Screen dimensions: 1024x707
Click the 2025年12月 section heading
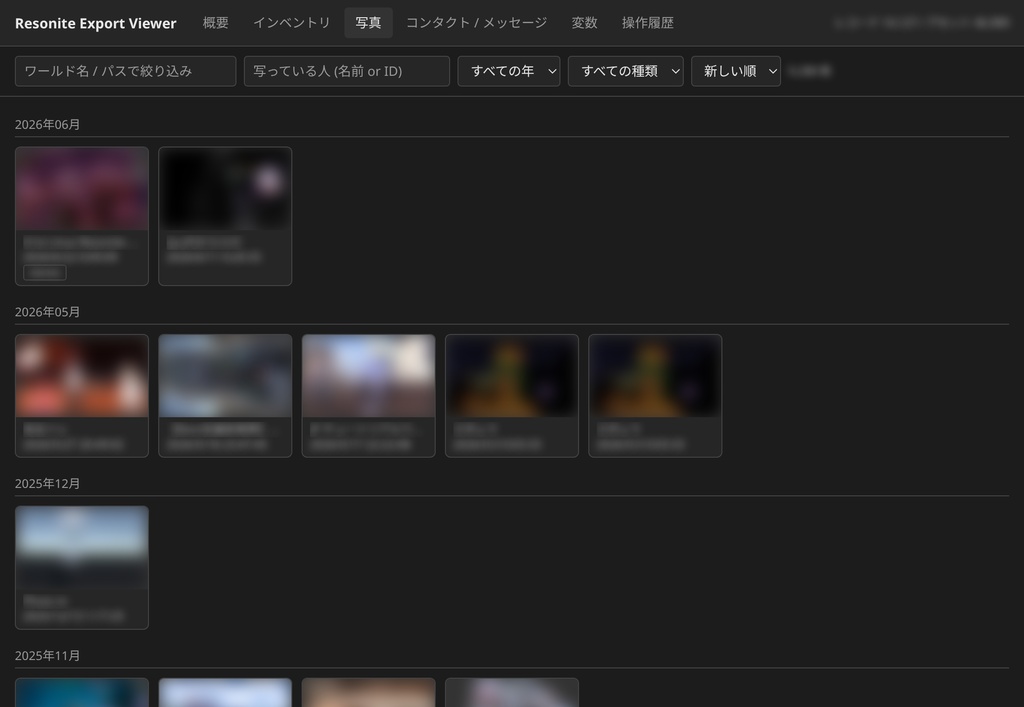[48, 484]
